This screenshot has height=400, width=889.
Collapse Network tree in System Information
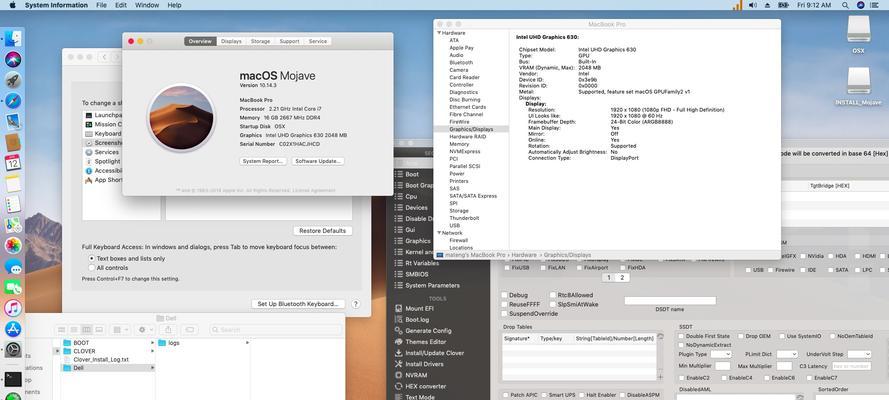(439, 233)
